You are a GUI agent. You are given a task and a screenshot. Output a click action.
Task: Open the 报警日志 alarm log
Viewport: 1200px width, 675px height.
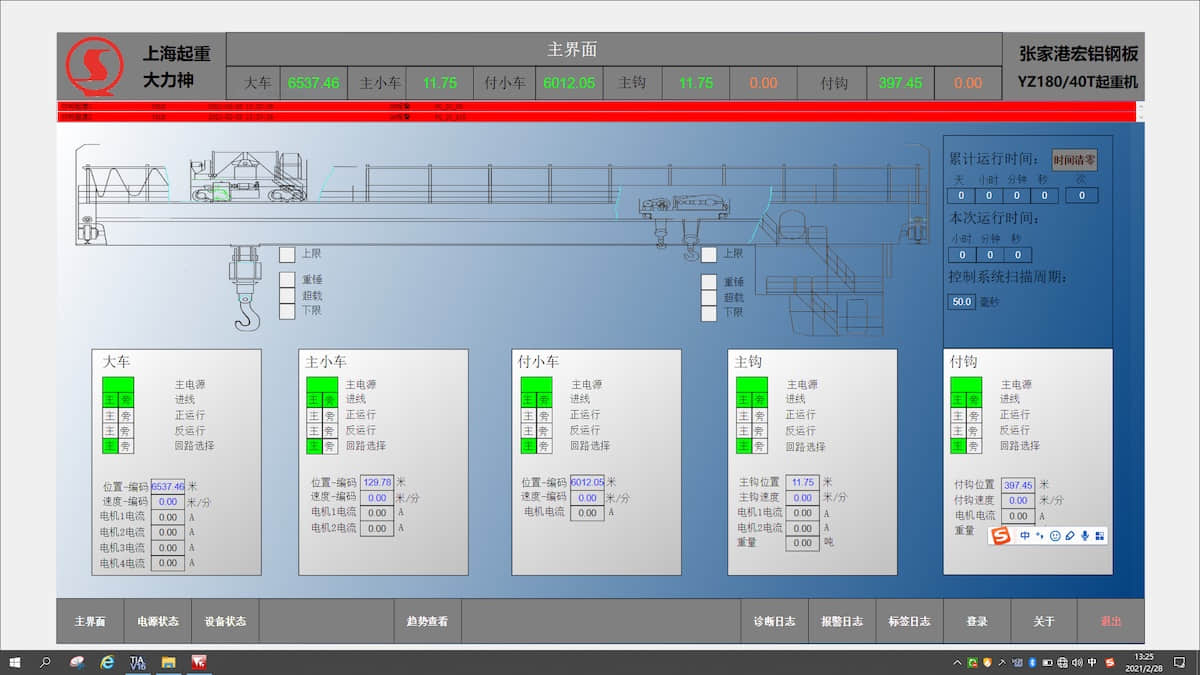[x=842, y=621]
